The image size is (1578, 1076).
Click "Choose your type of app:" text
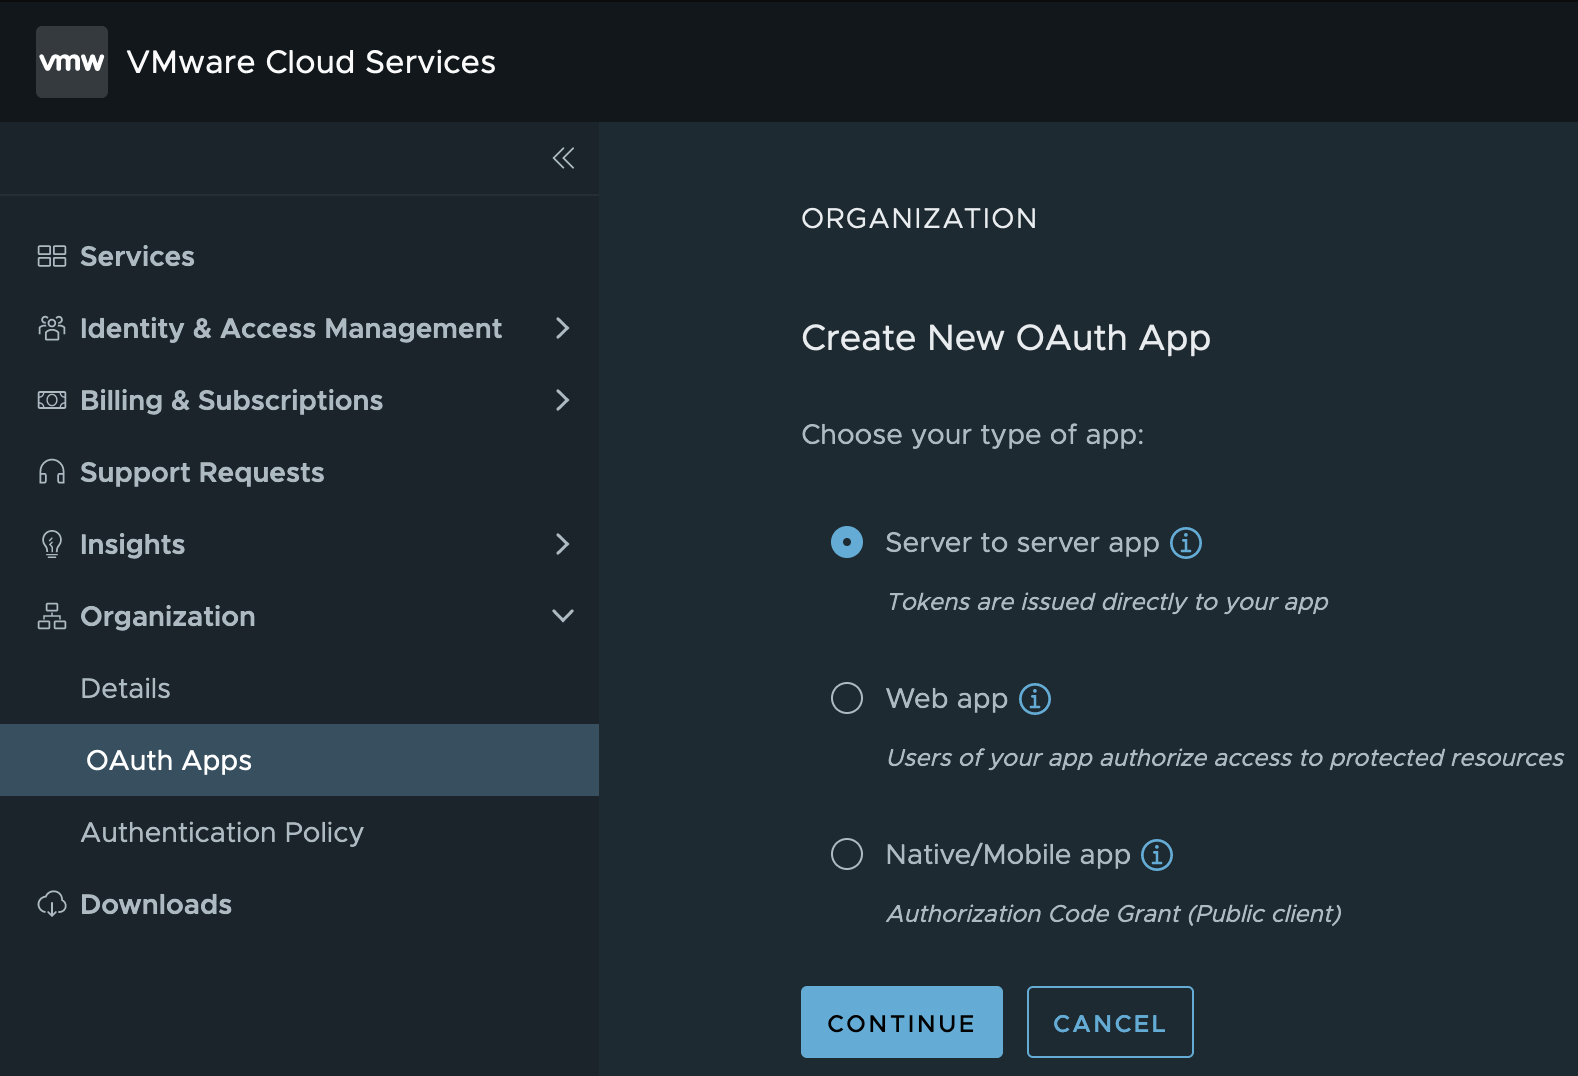973,435
